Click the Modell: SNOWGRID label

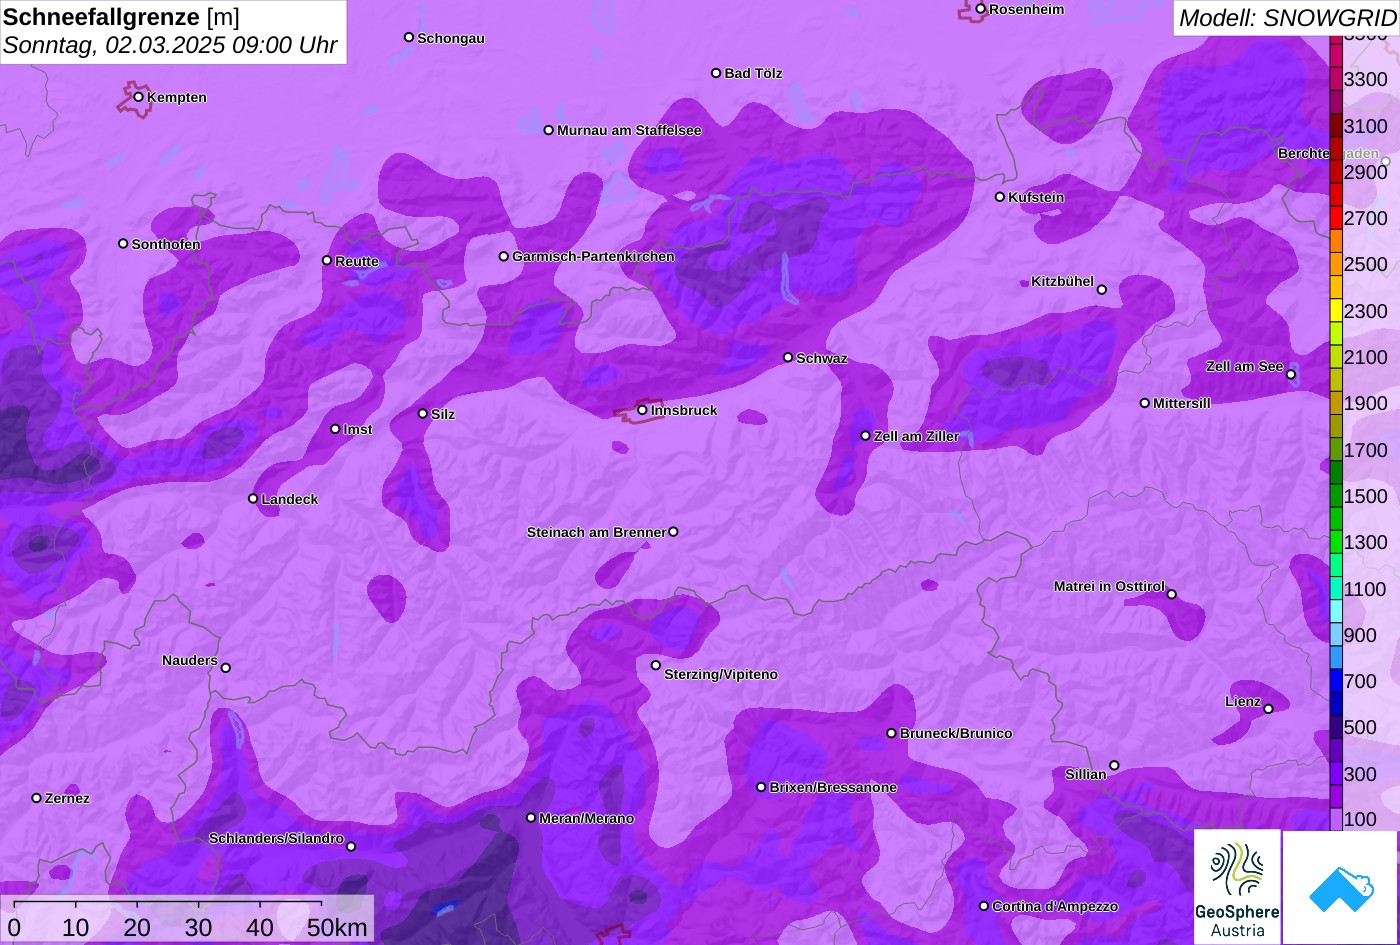click(1287, 18)
